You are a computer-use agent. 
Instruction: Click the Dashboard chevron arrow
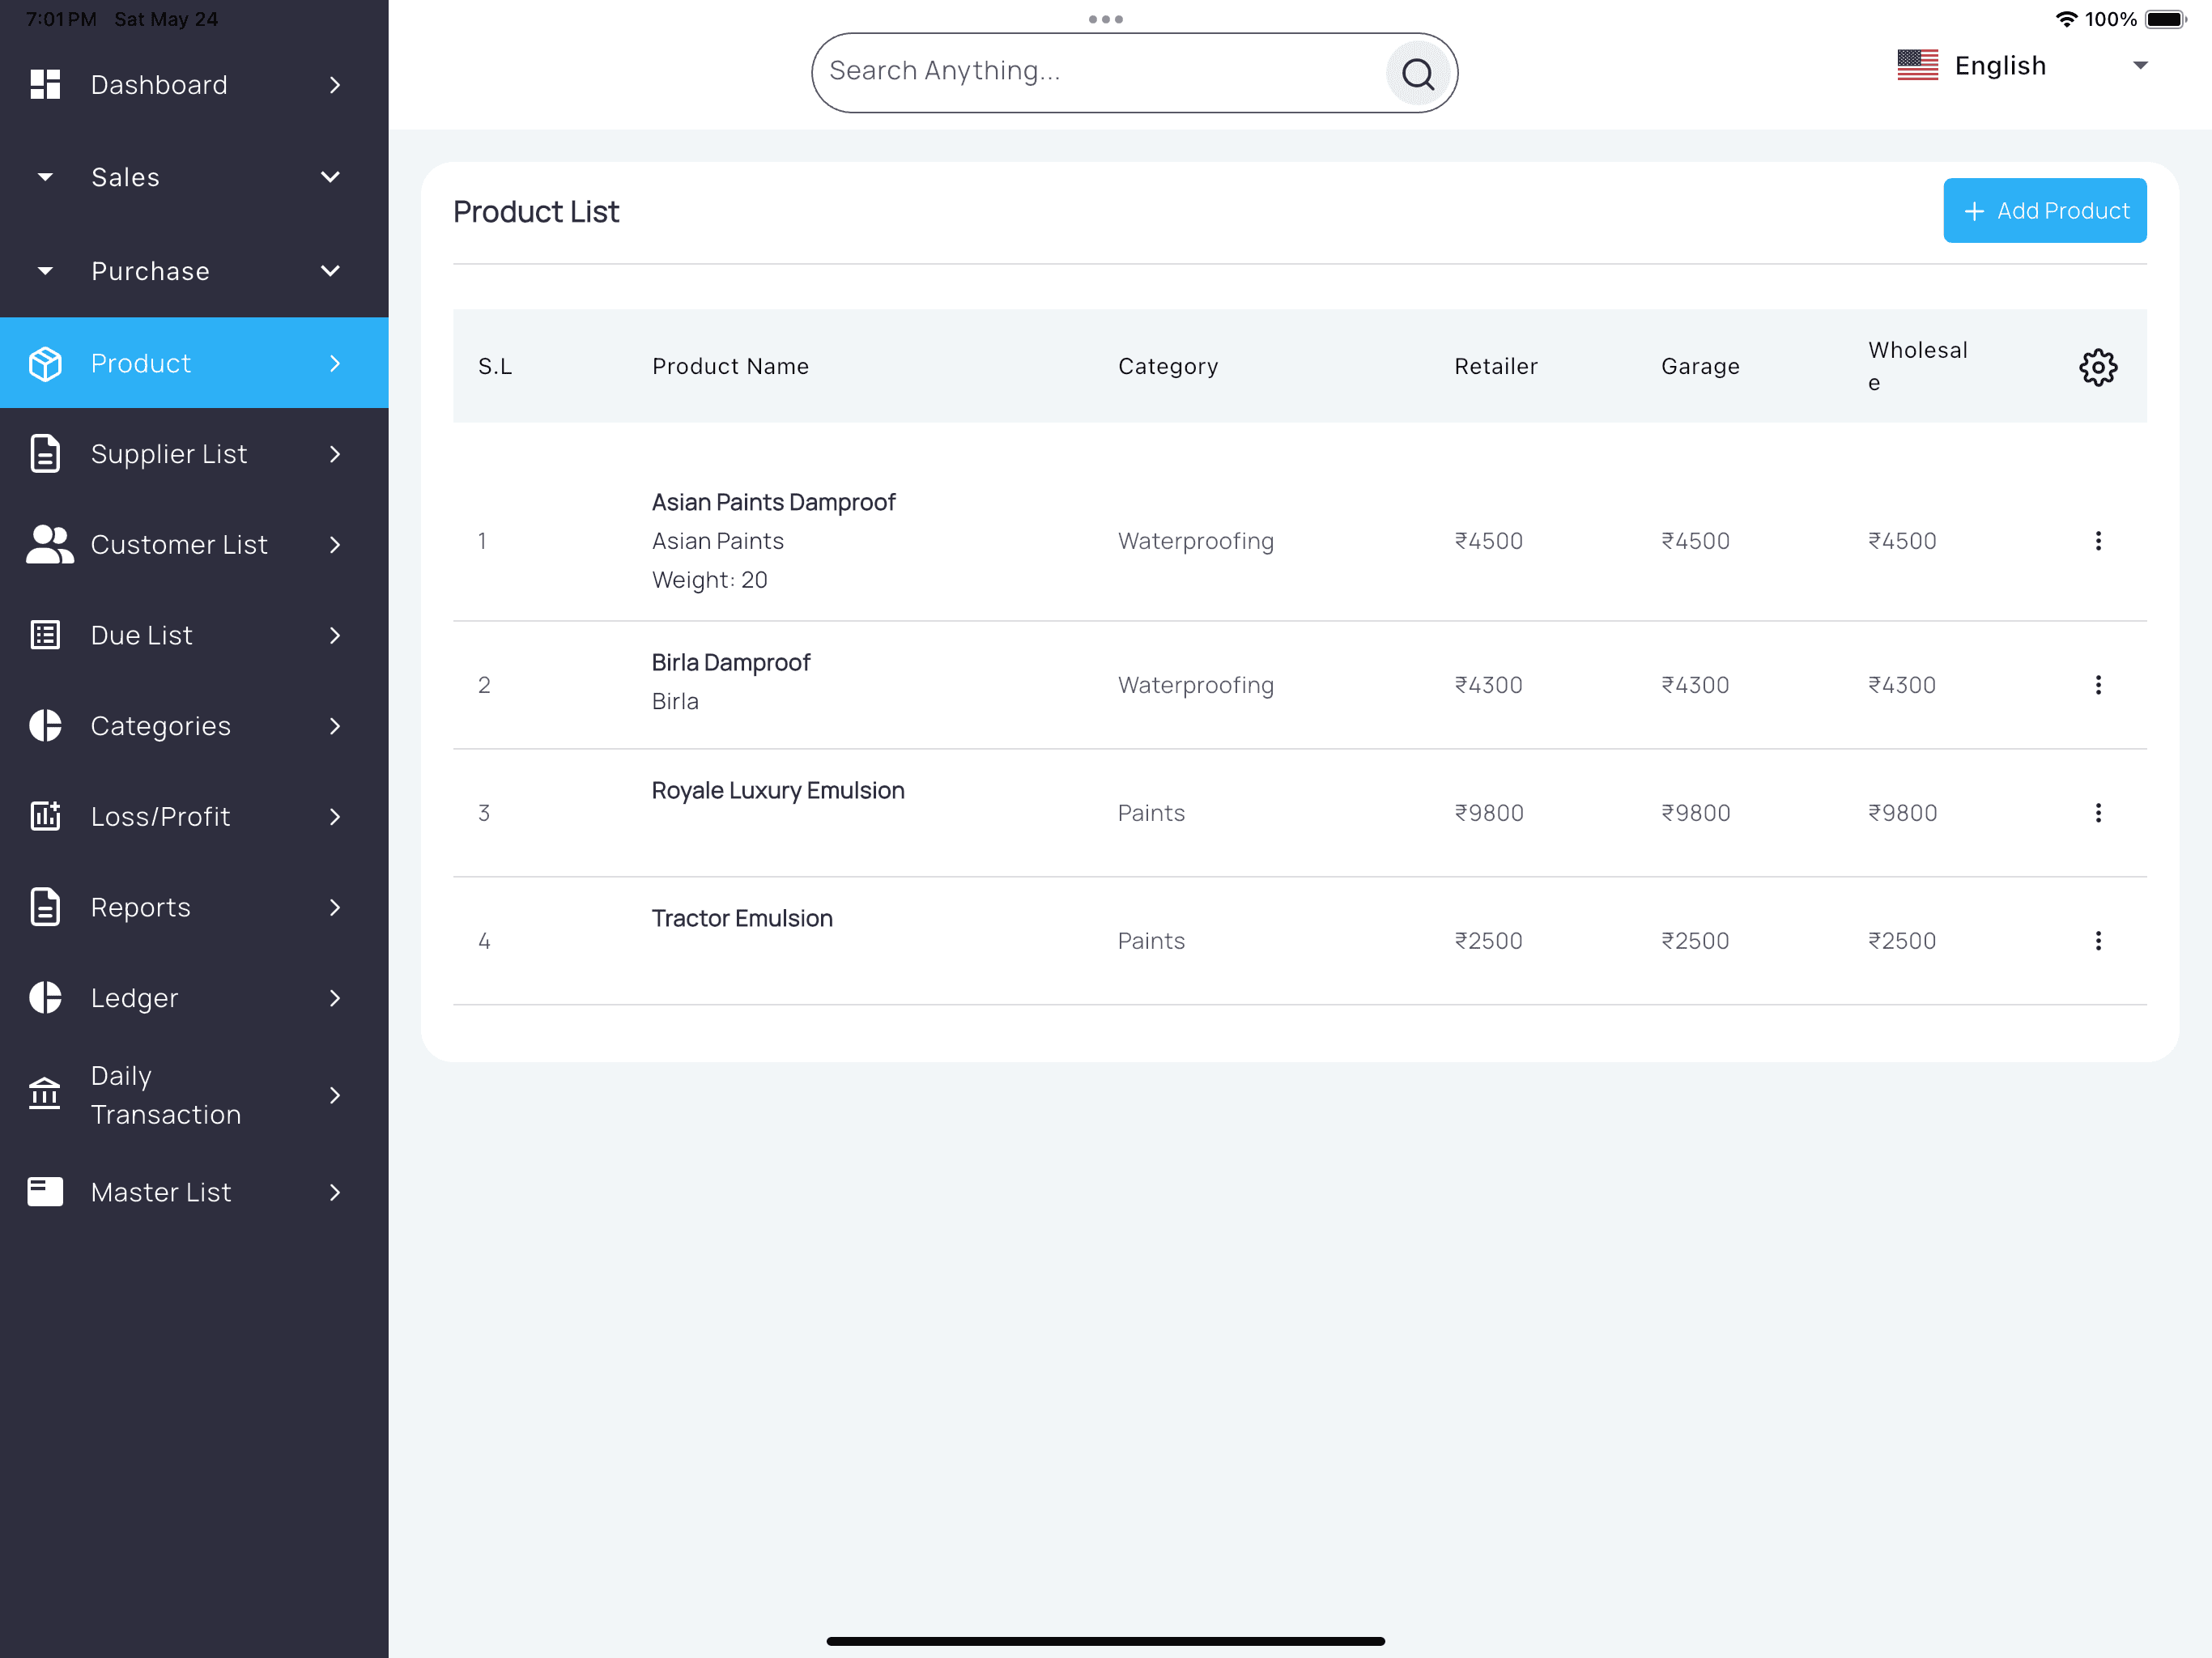click(335, 85)
